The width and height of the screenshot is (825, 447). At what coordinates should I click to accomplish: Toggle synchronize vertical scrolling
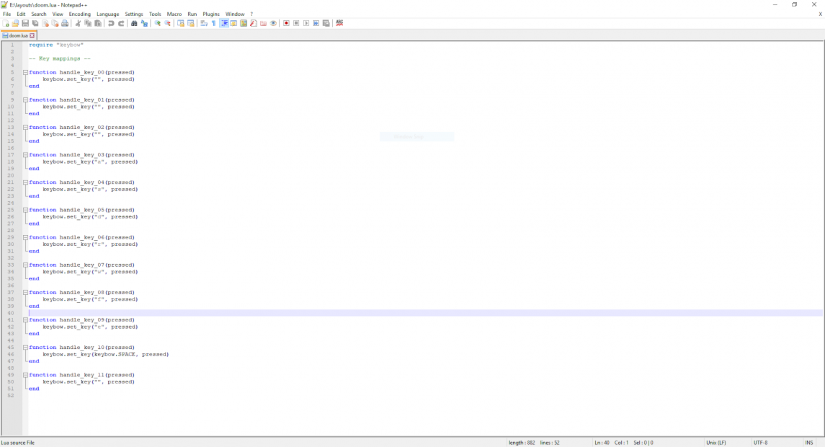[181, 23]
